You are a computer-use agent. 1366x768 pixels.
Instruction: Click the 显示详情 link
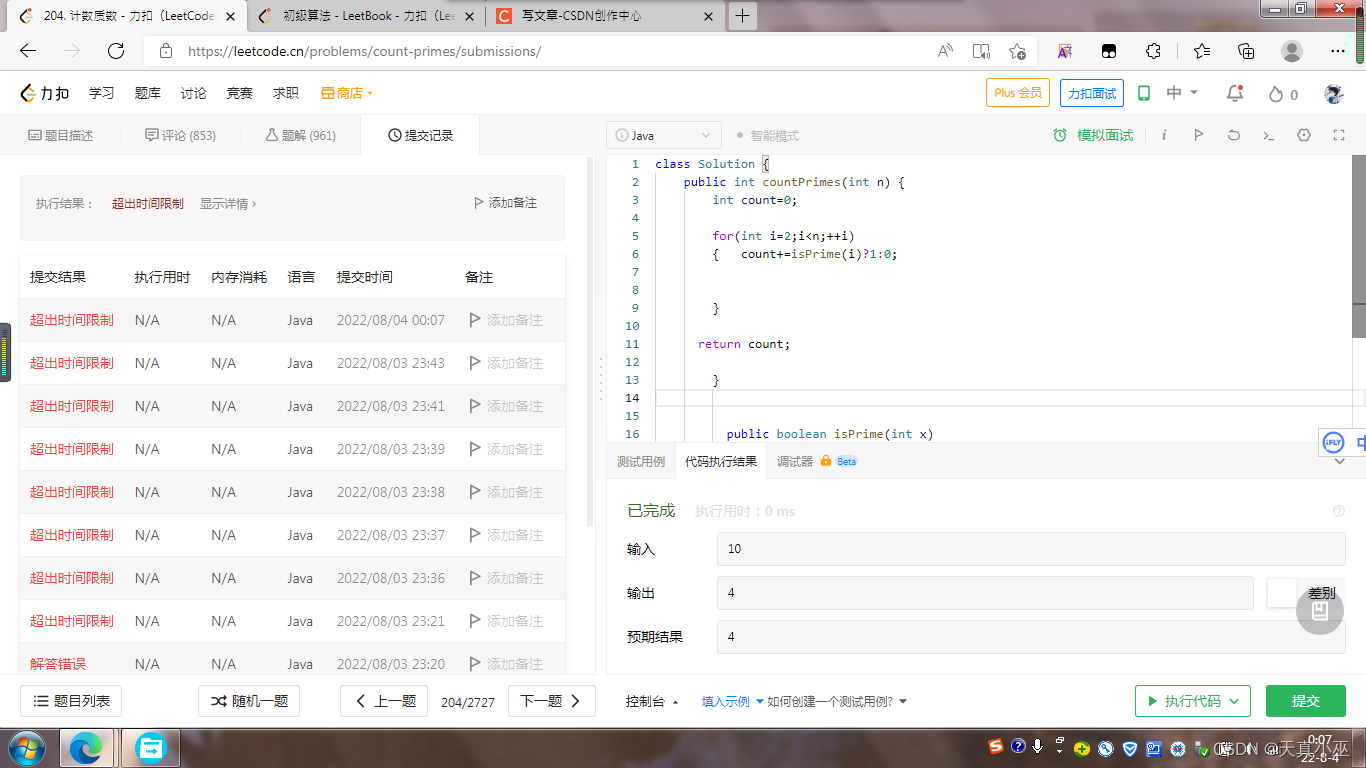(x=228, y=203)
